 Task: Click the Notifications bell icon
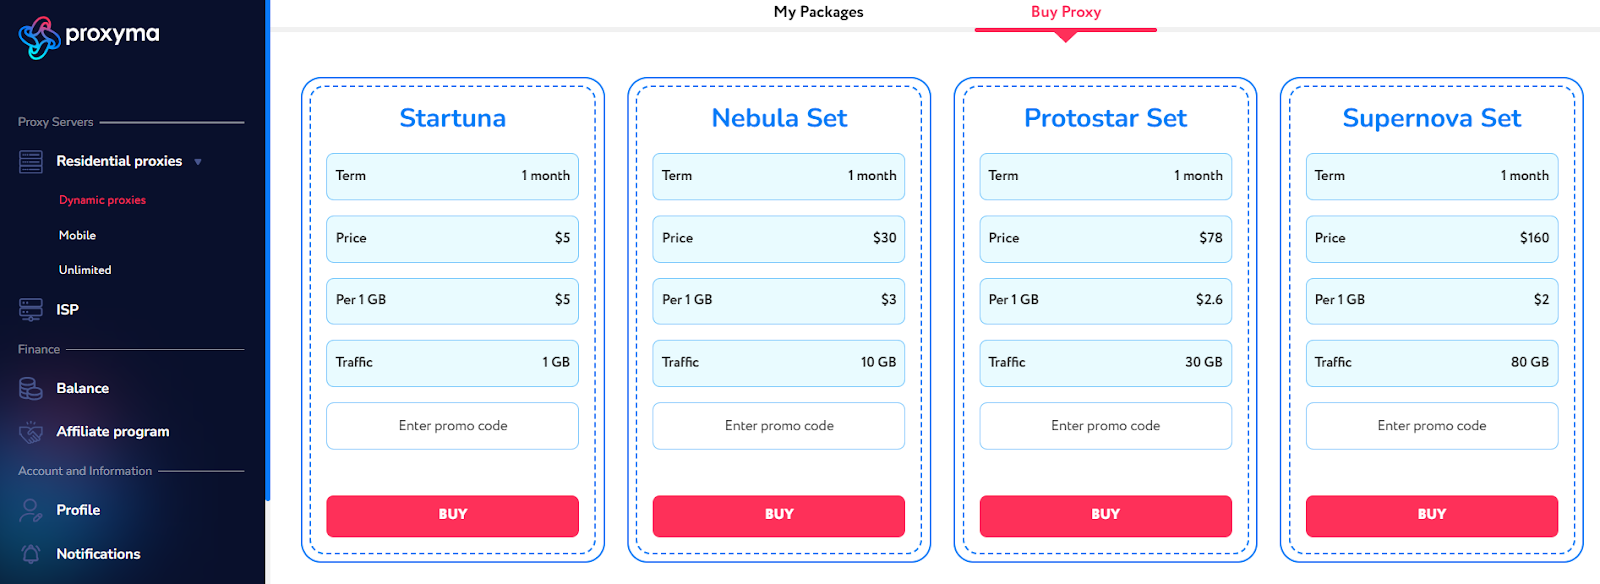click(x=31, y=554)
